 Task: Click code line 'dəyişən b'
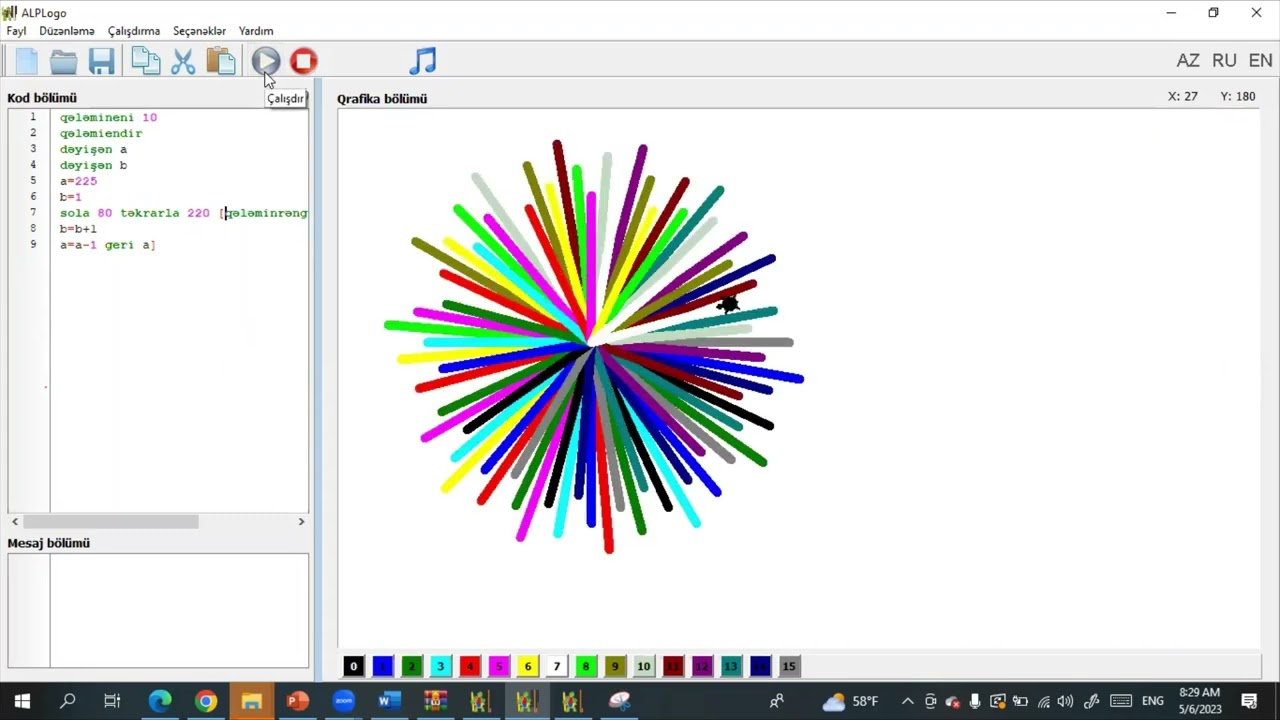coord(93,165)
